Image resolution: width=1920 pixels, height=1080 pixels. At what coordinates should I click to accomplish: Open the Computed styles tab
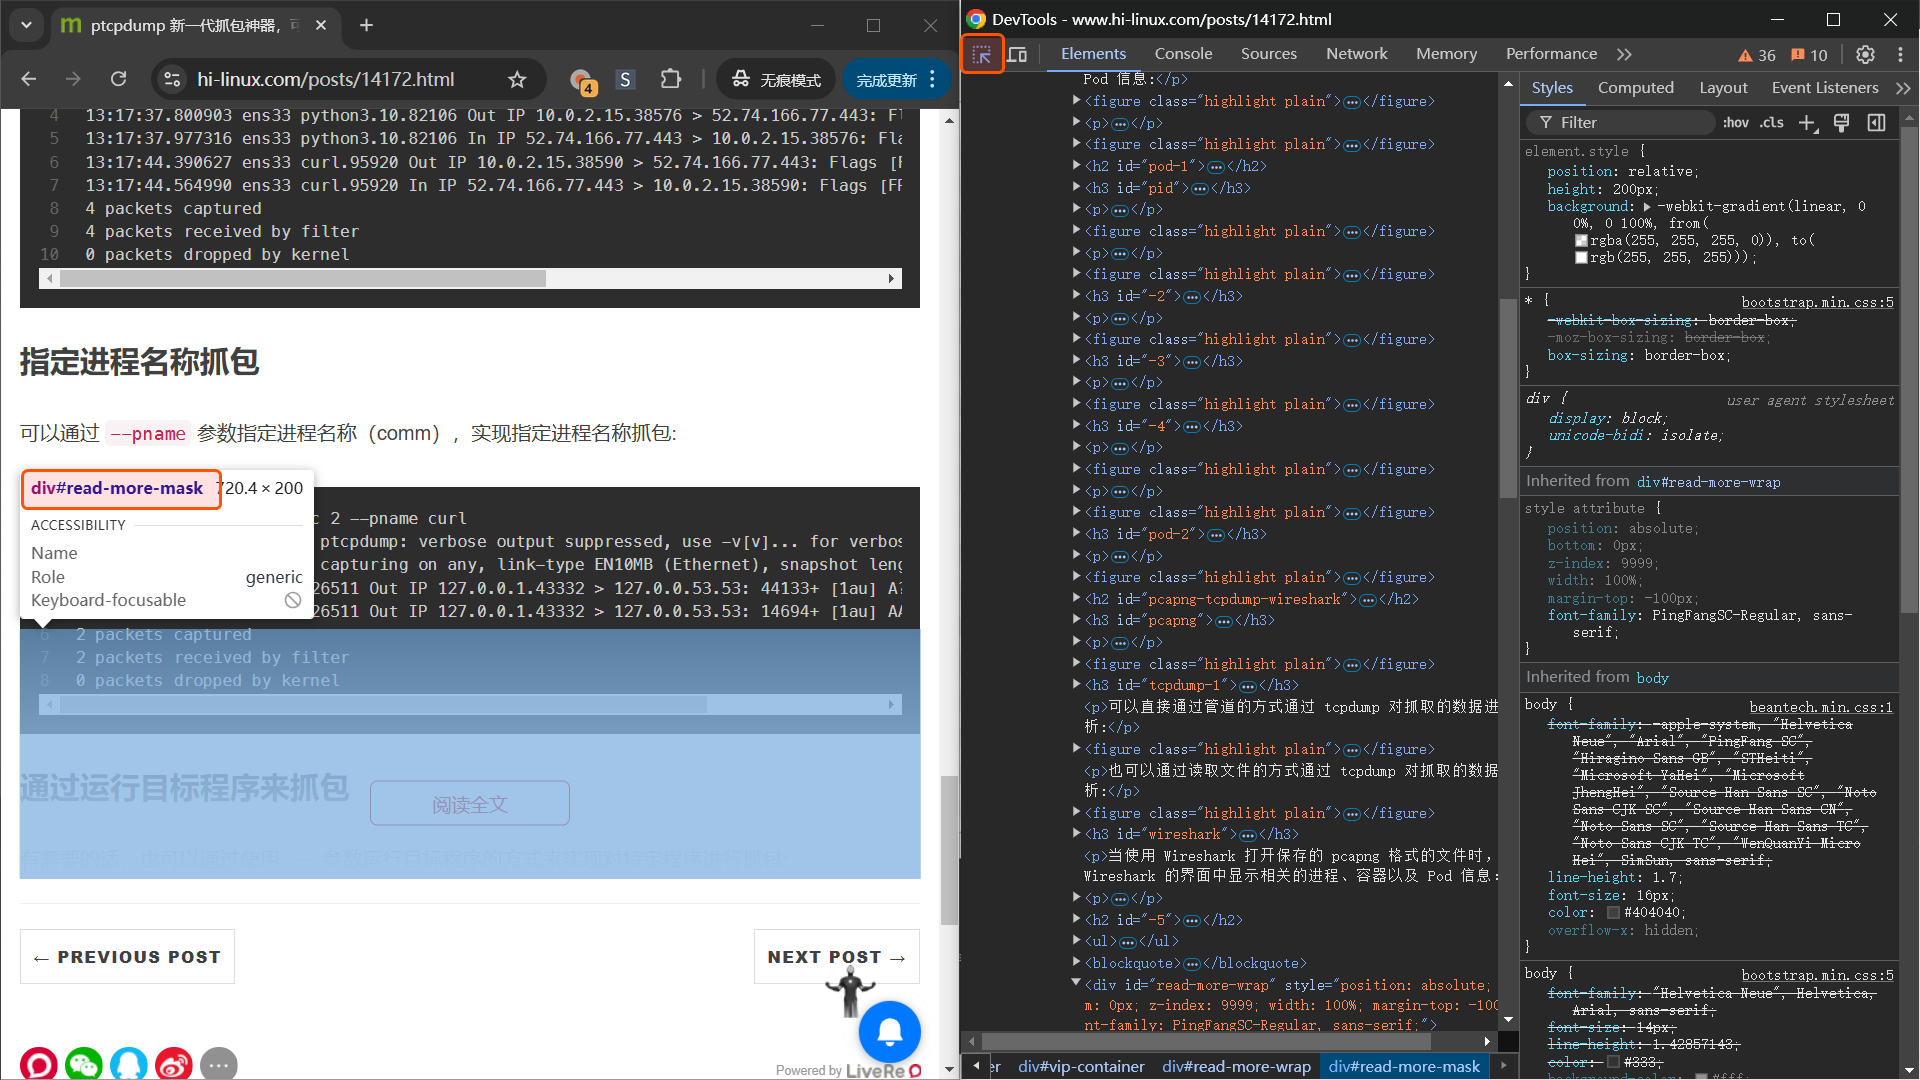pyautogui.click(x=1635, y=88)
